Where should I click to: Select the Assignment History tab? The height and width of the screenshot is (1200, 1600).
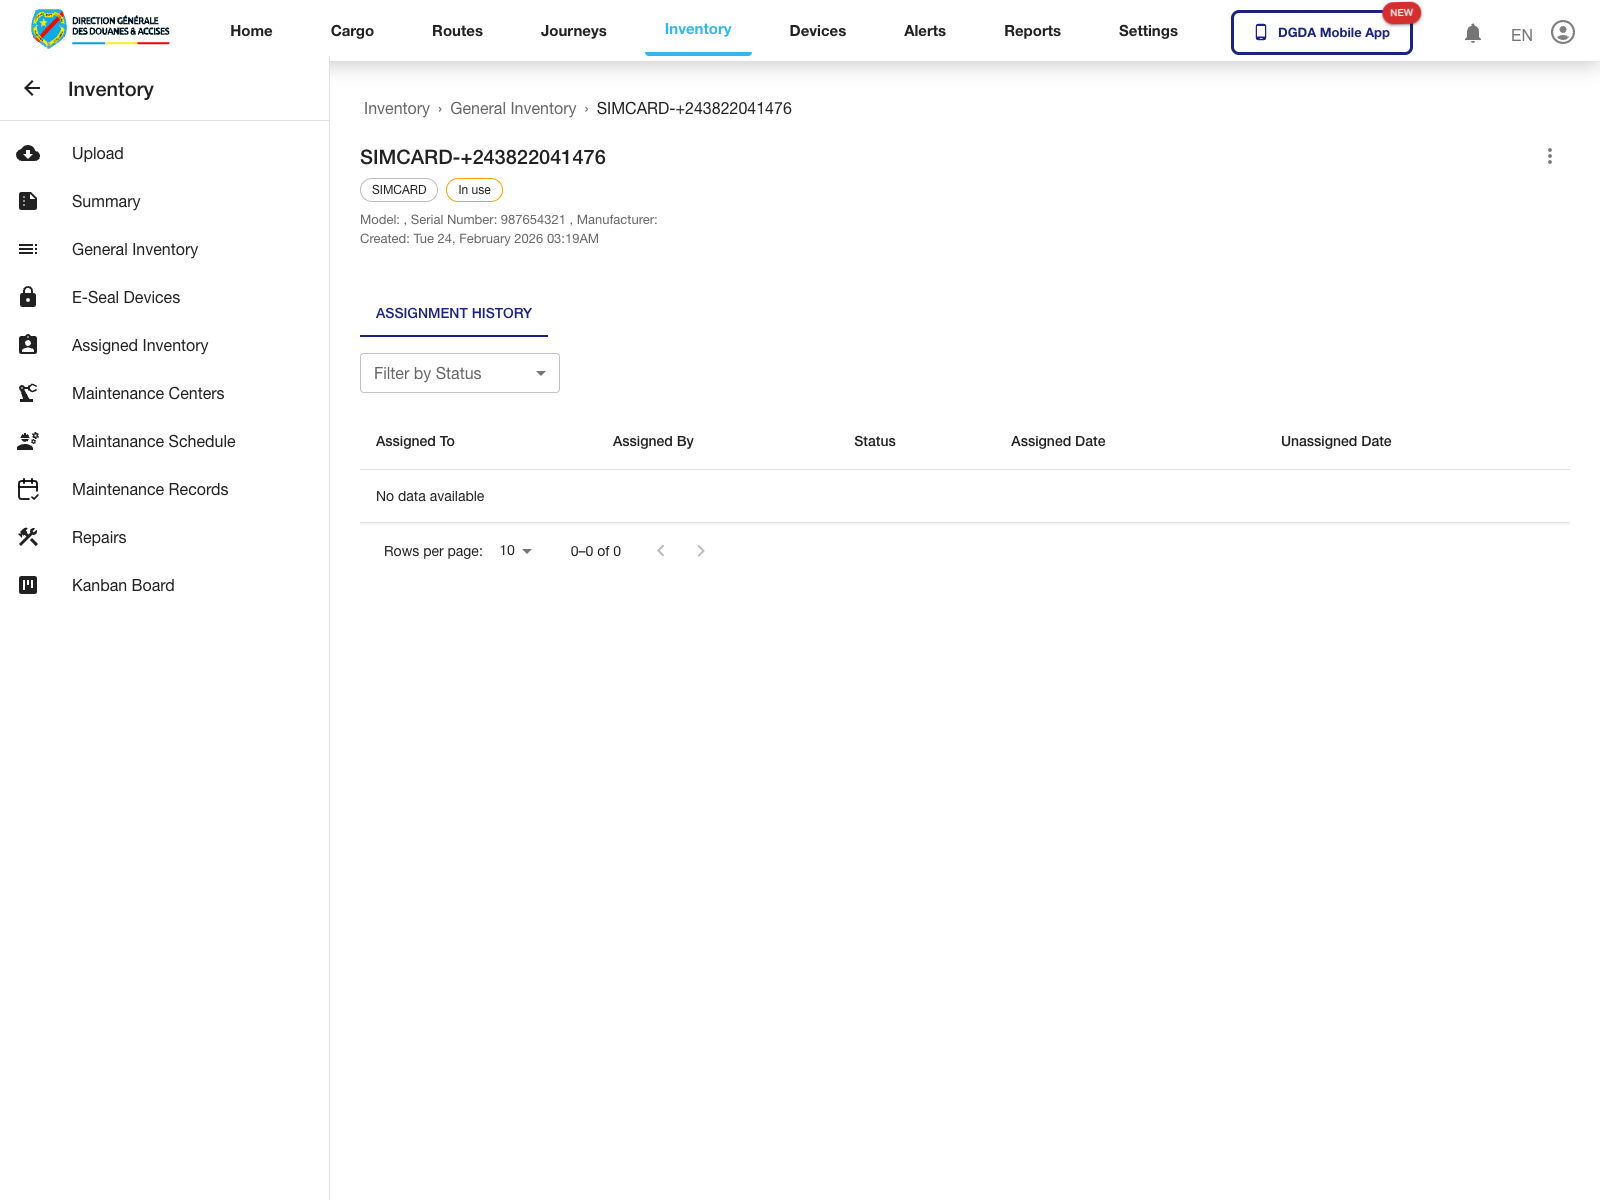[454, 313]
